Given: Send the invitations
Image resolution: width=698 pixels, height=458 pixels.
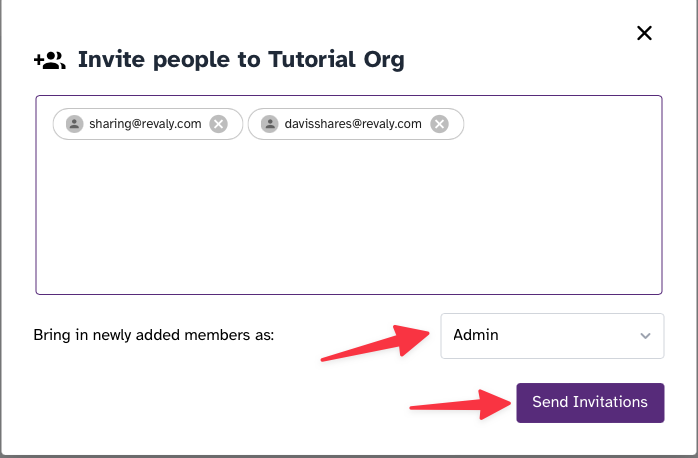Looking at the screenshot, I should pyautogui.click(x=590, y=403).
